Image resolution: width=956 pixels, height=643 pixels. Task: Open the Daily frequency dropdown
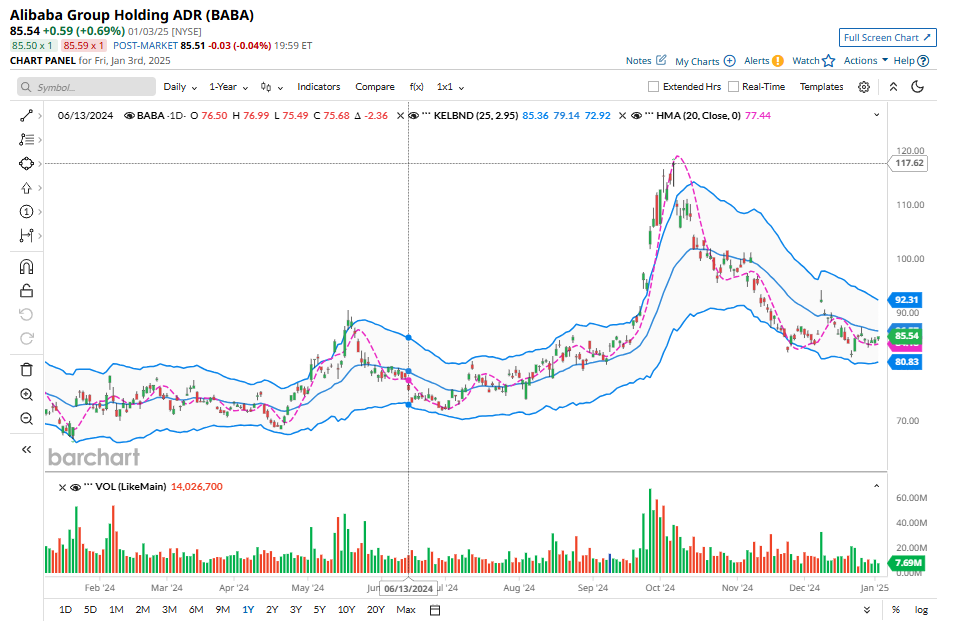[x=180, y=87]
